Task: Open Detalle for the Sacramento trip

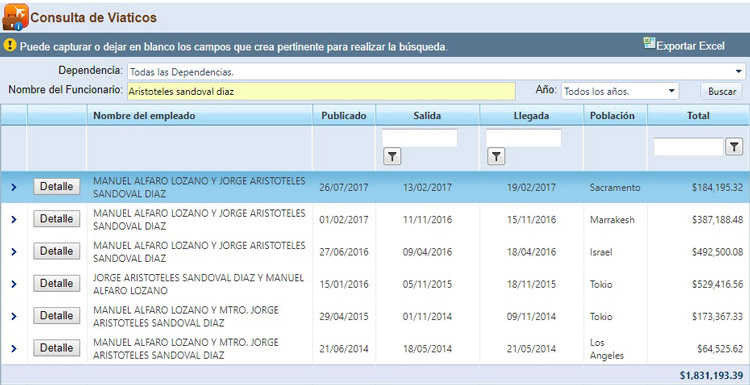Action: tap(56, 187)
